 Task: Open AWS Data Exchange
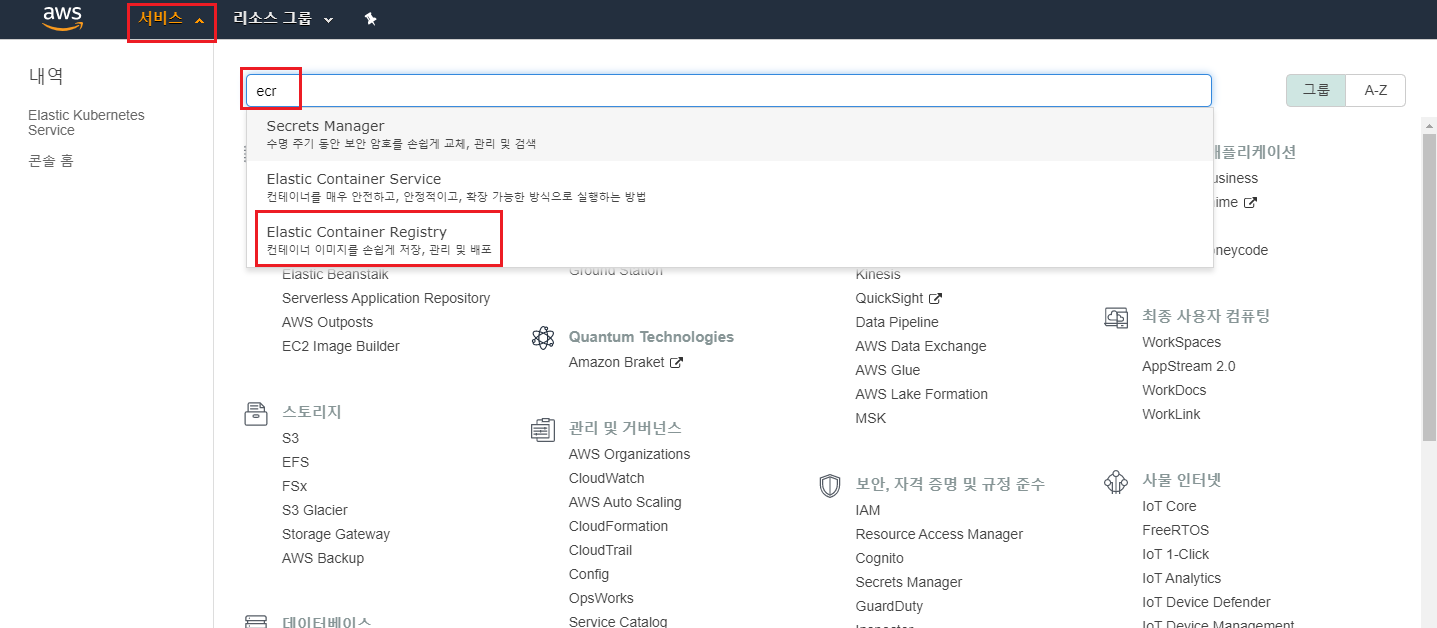pyautogui.click(x=921, y=346)
